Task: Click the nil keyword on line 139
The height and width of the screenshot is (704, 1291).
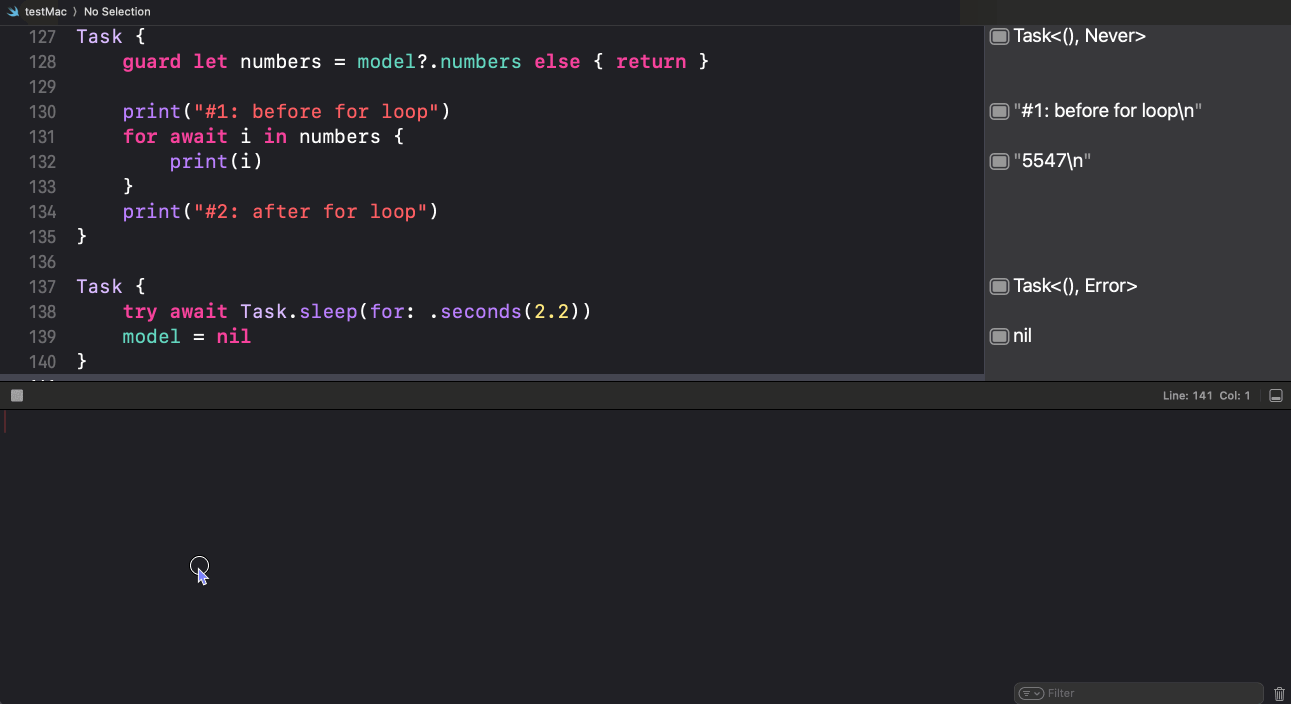Action: (234, 337)
